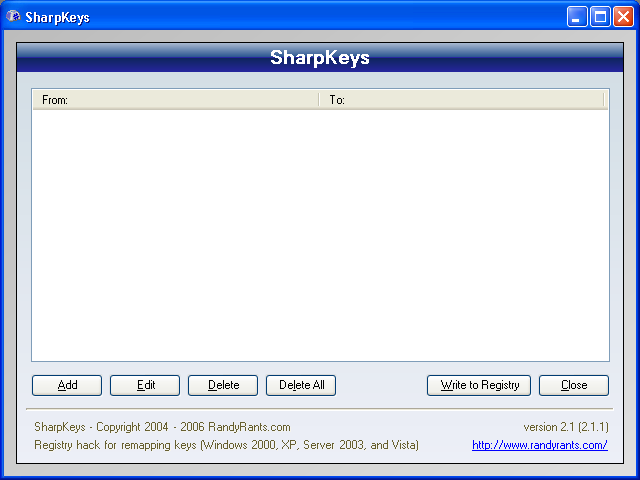Image resolution: width=640 pixels, height=480 pixels.
Task: Sort by the To column header
Action: tap(462, 100)
